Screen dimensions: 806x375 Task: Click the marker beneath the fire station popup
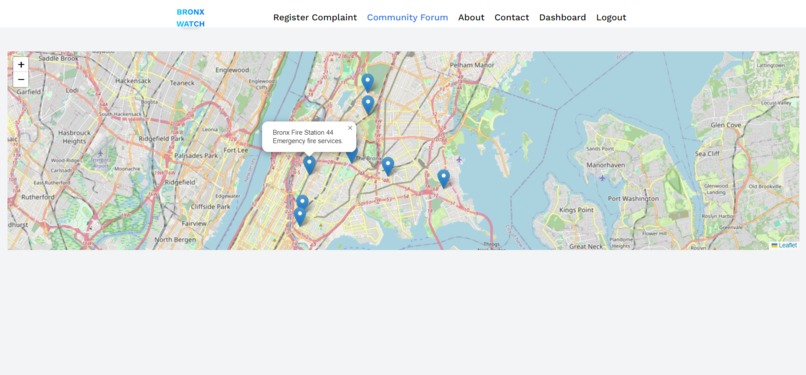pos(309,165)
